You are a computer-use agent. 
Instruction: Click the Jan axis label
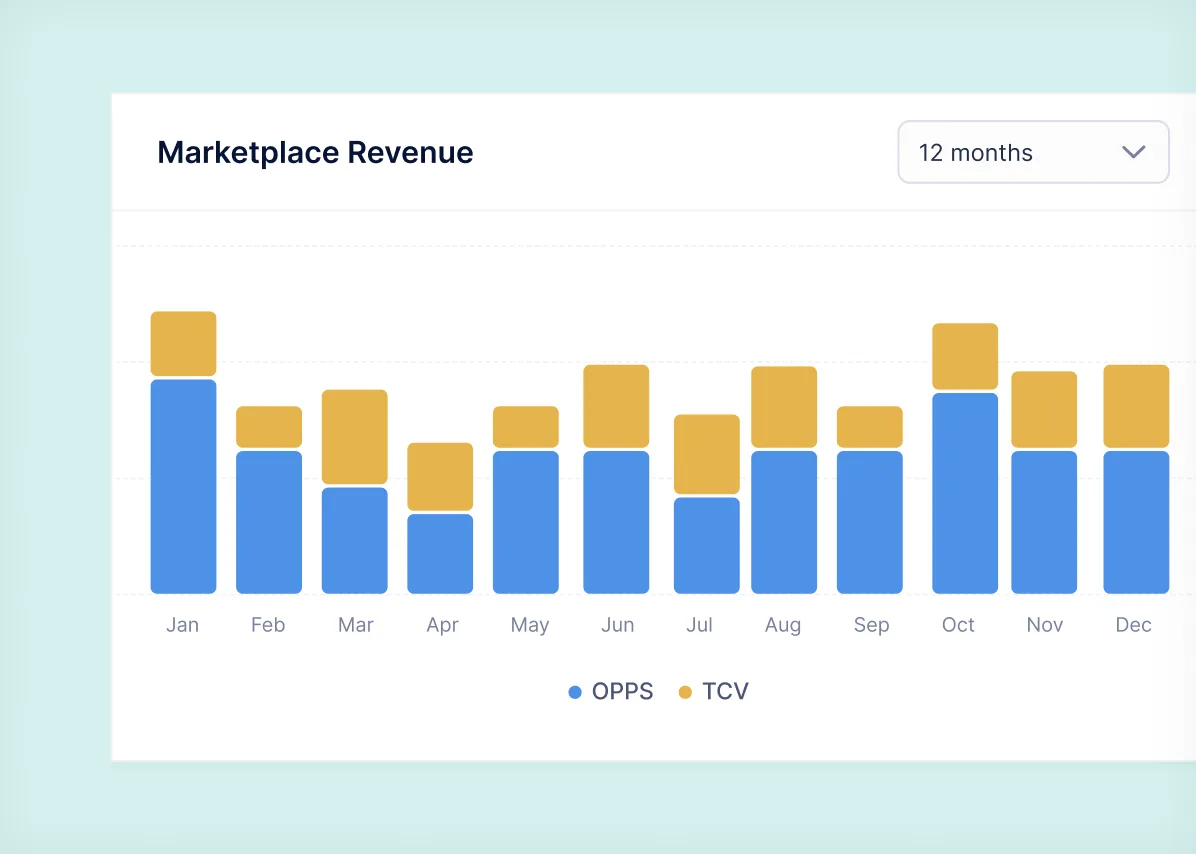coord(182,625)
